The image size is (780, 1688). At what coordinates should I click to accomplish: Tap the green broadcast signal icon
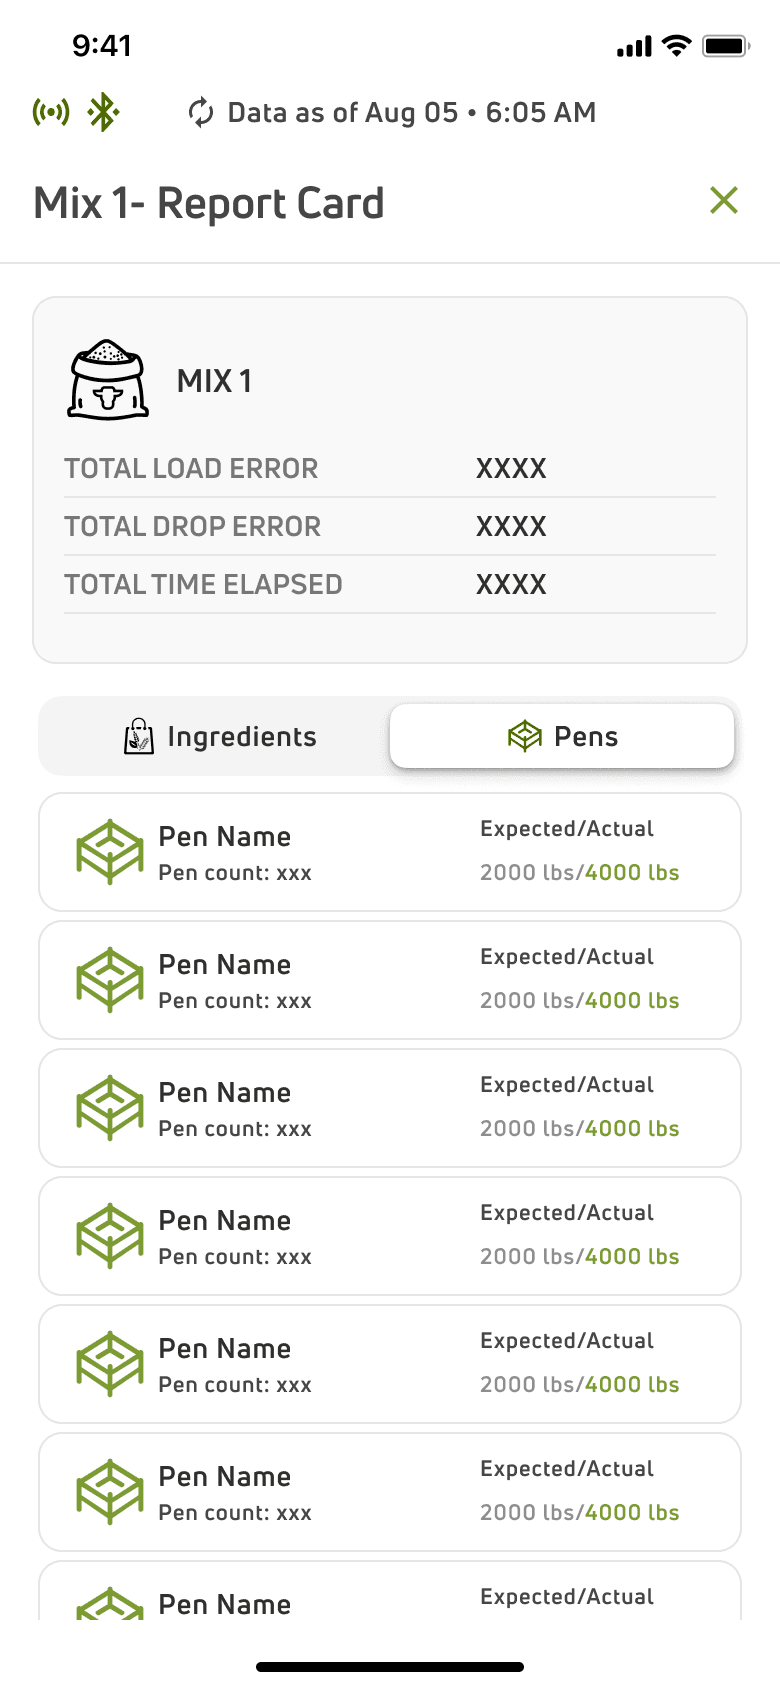click(x=51, y=112)
